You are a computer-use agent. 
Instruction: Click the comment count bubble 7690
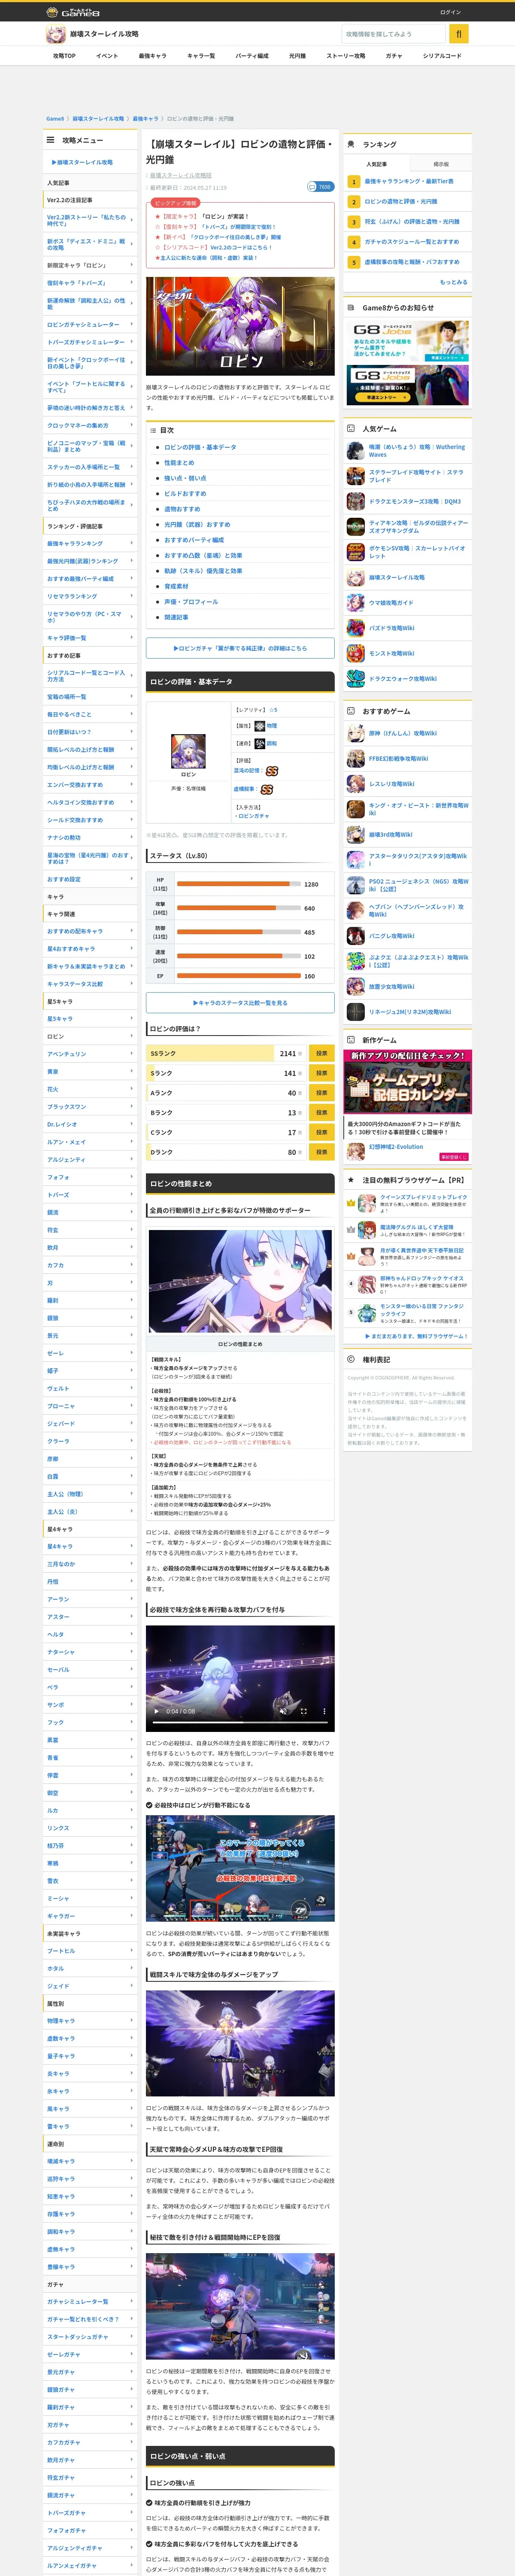(320, 187)
